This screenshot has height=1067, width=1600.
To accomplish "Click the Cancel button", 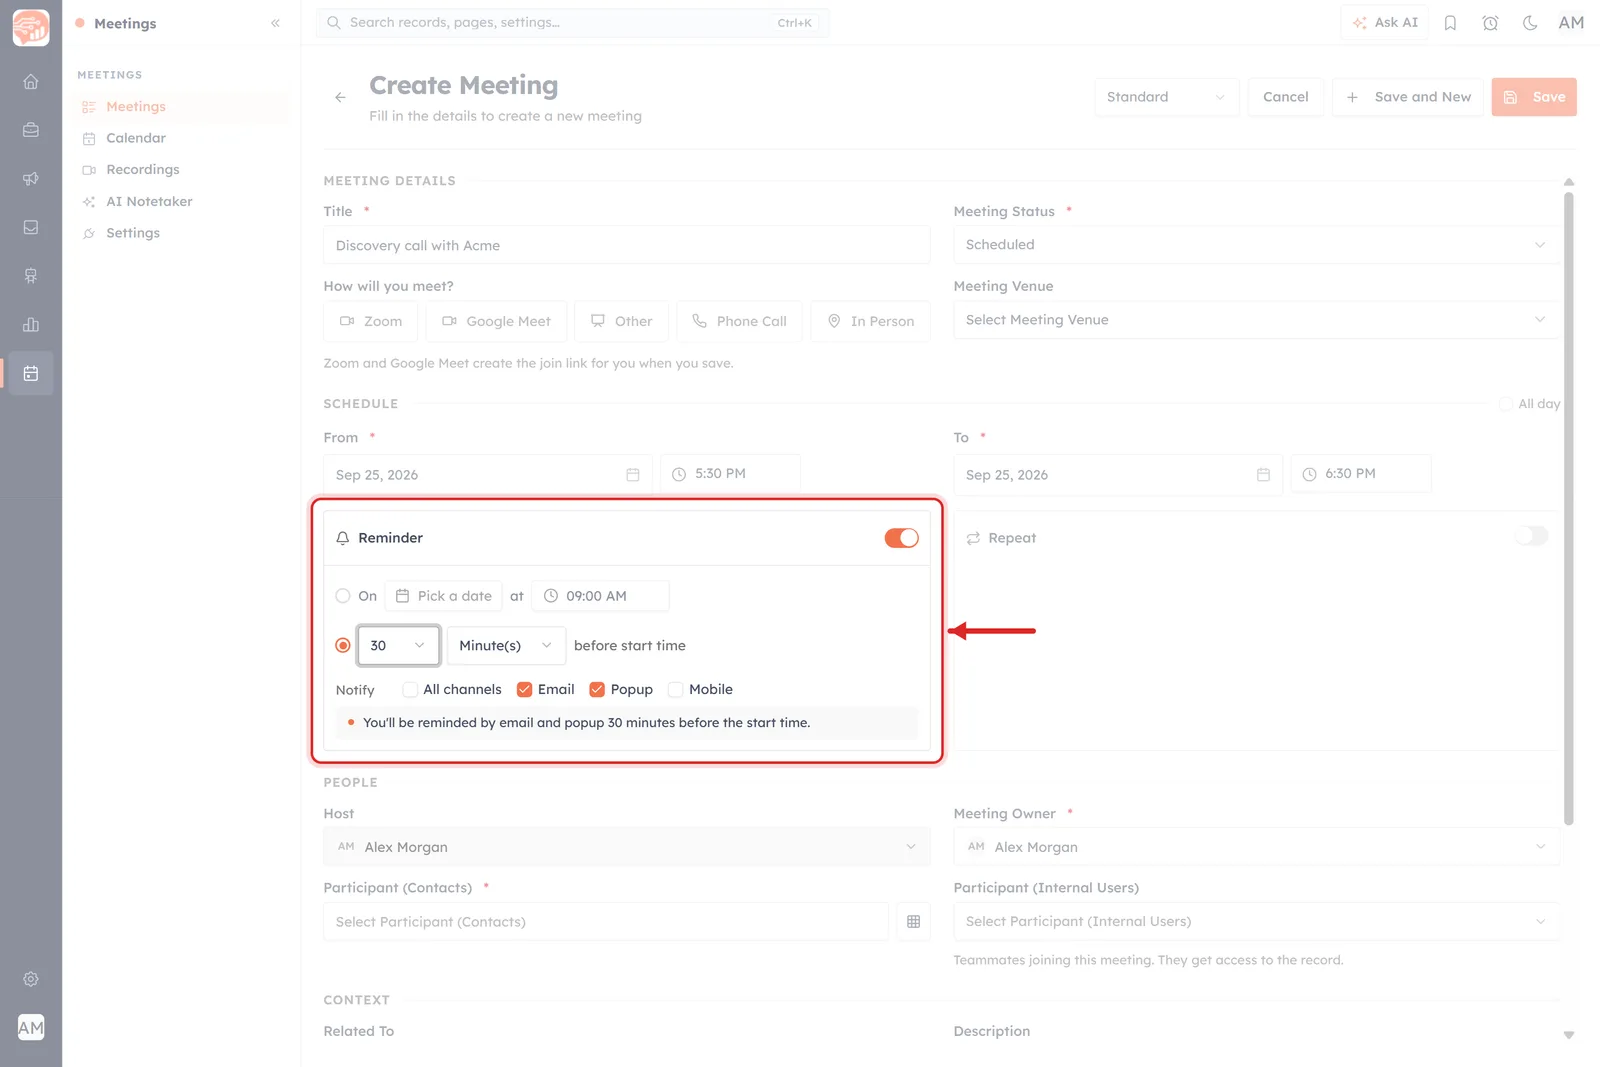I will tap(1285, 97).
